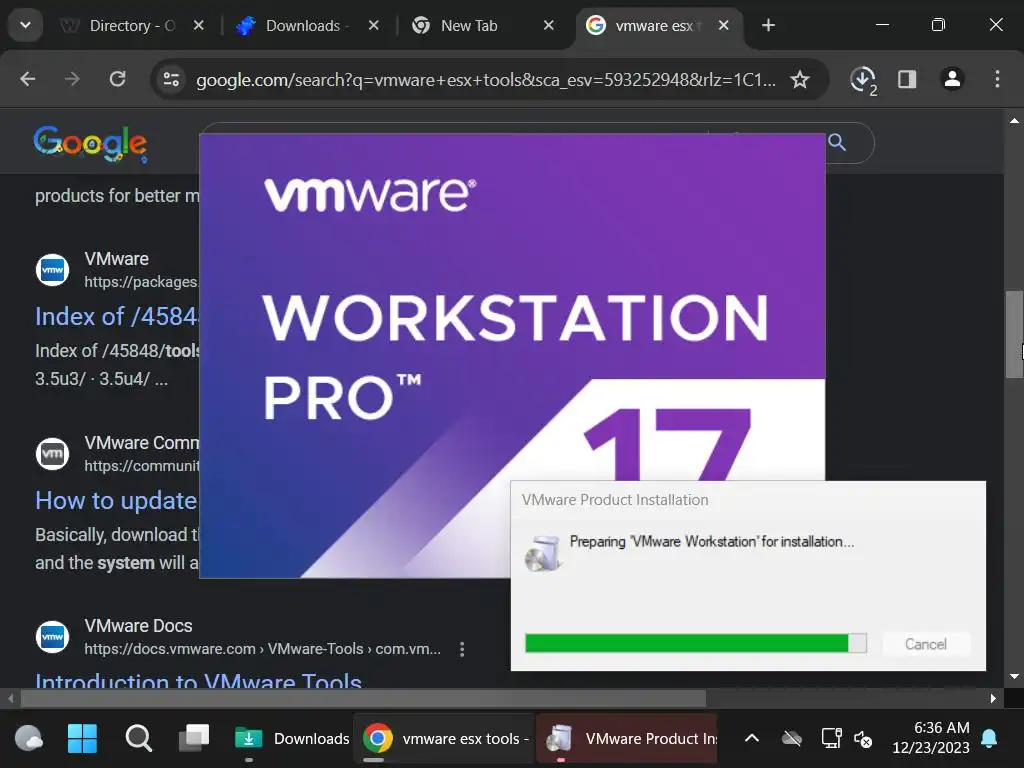Open more options for VMware Docs result
Viewport: 1024px width, 768px height.
coord(462,649)
